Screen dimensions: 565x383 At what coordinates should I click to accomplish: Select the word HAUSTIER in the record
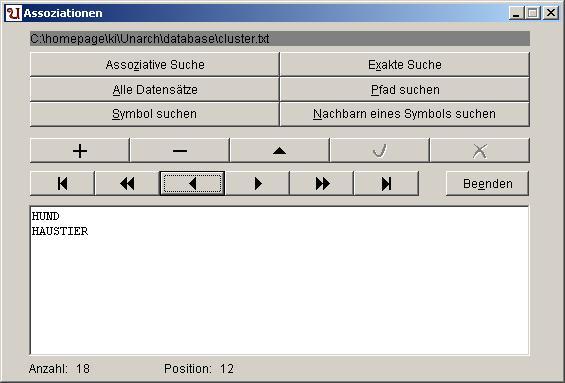pyautogui.click(x=60, y=231)
